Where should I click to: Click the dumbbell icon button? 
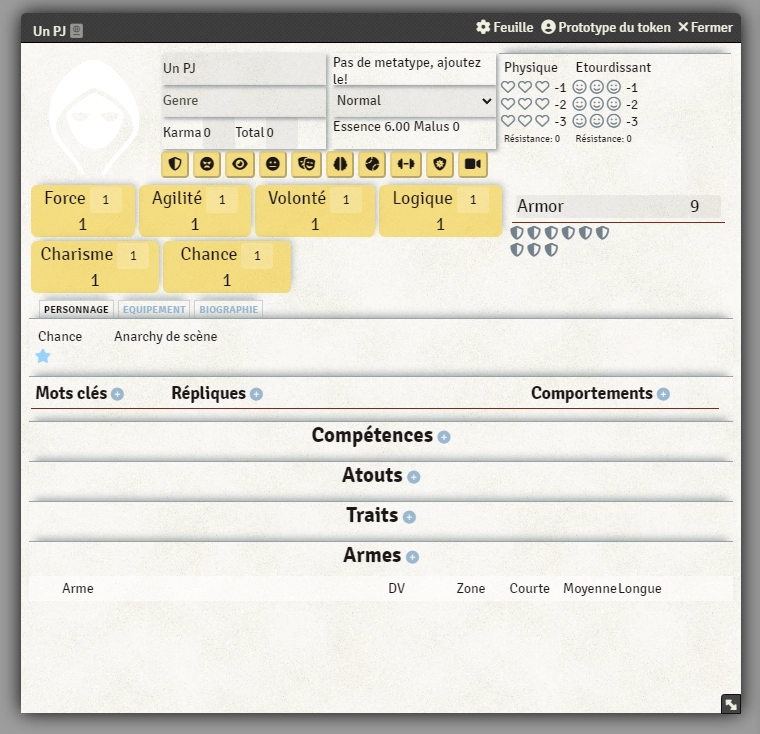pos(406,164)
